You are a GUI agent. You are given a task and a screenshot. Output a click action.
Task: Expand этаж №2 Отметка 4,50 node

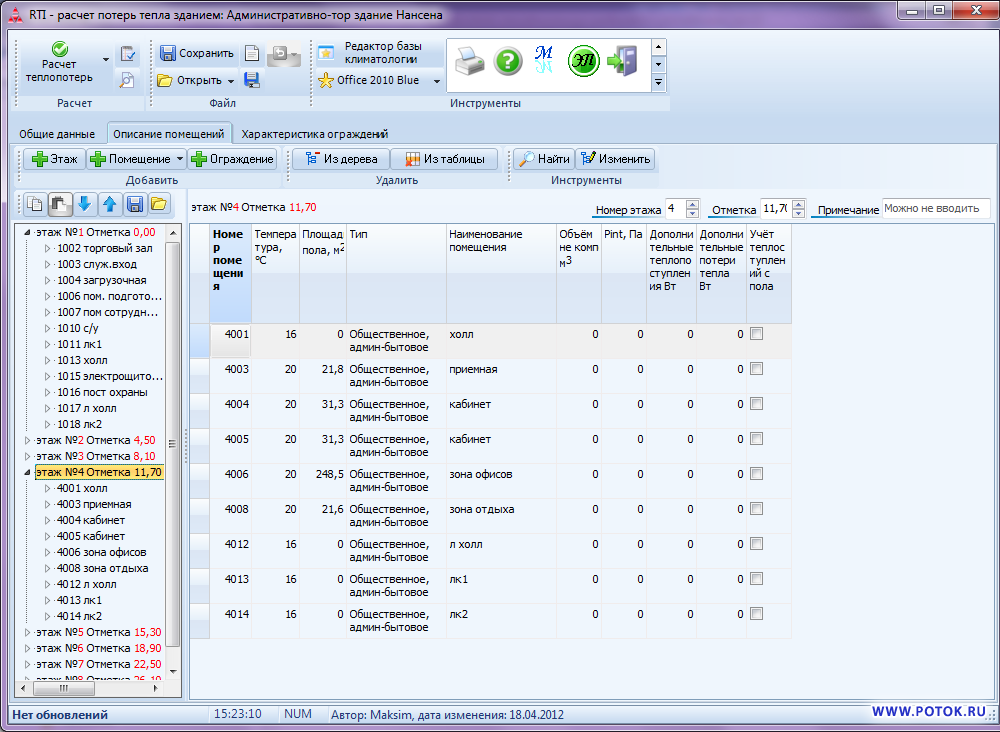pos(27,440)
